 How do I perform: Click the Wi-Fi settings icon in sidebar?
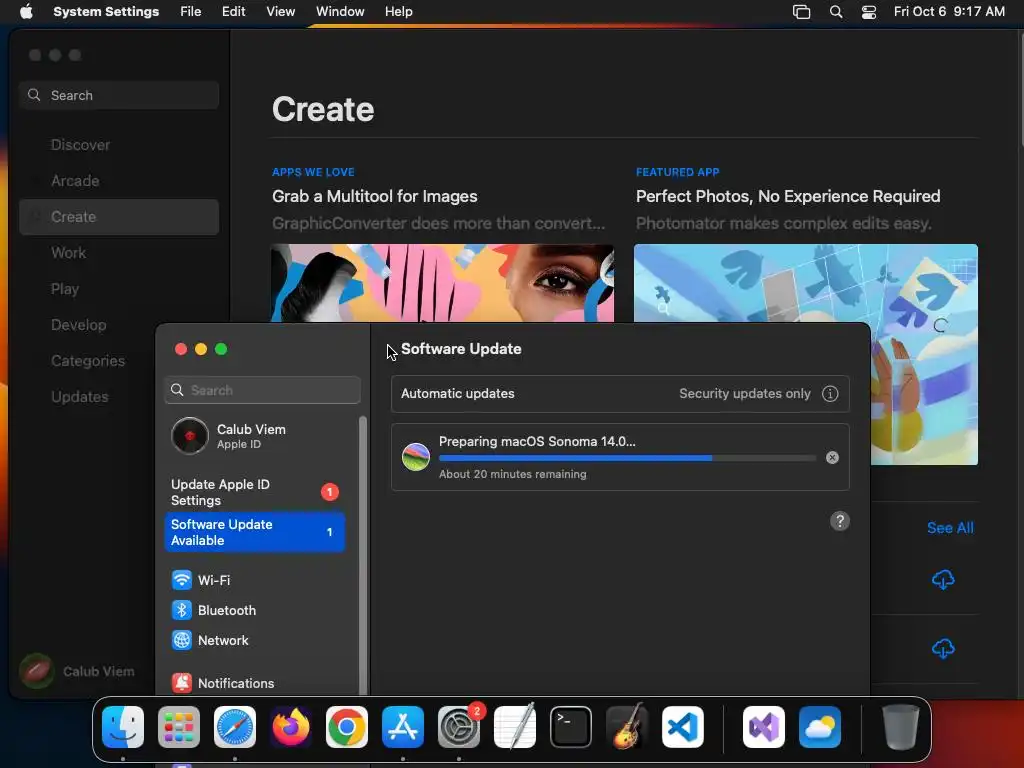182,580
